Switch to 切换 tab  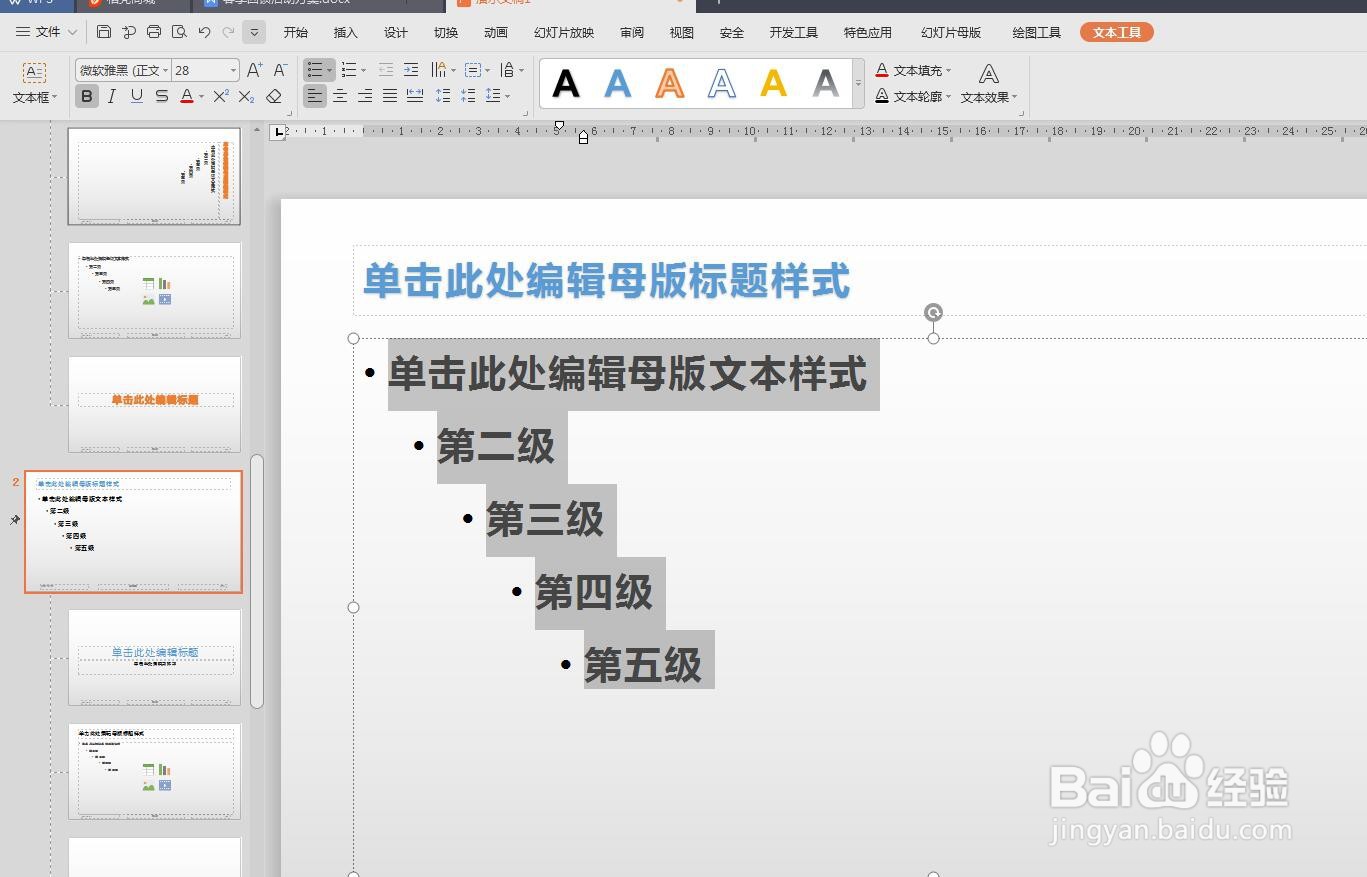pyautogui.click(x=446, y=32)
